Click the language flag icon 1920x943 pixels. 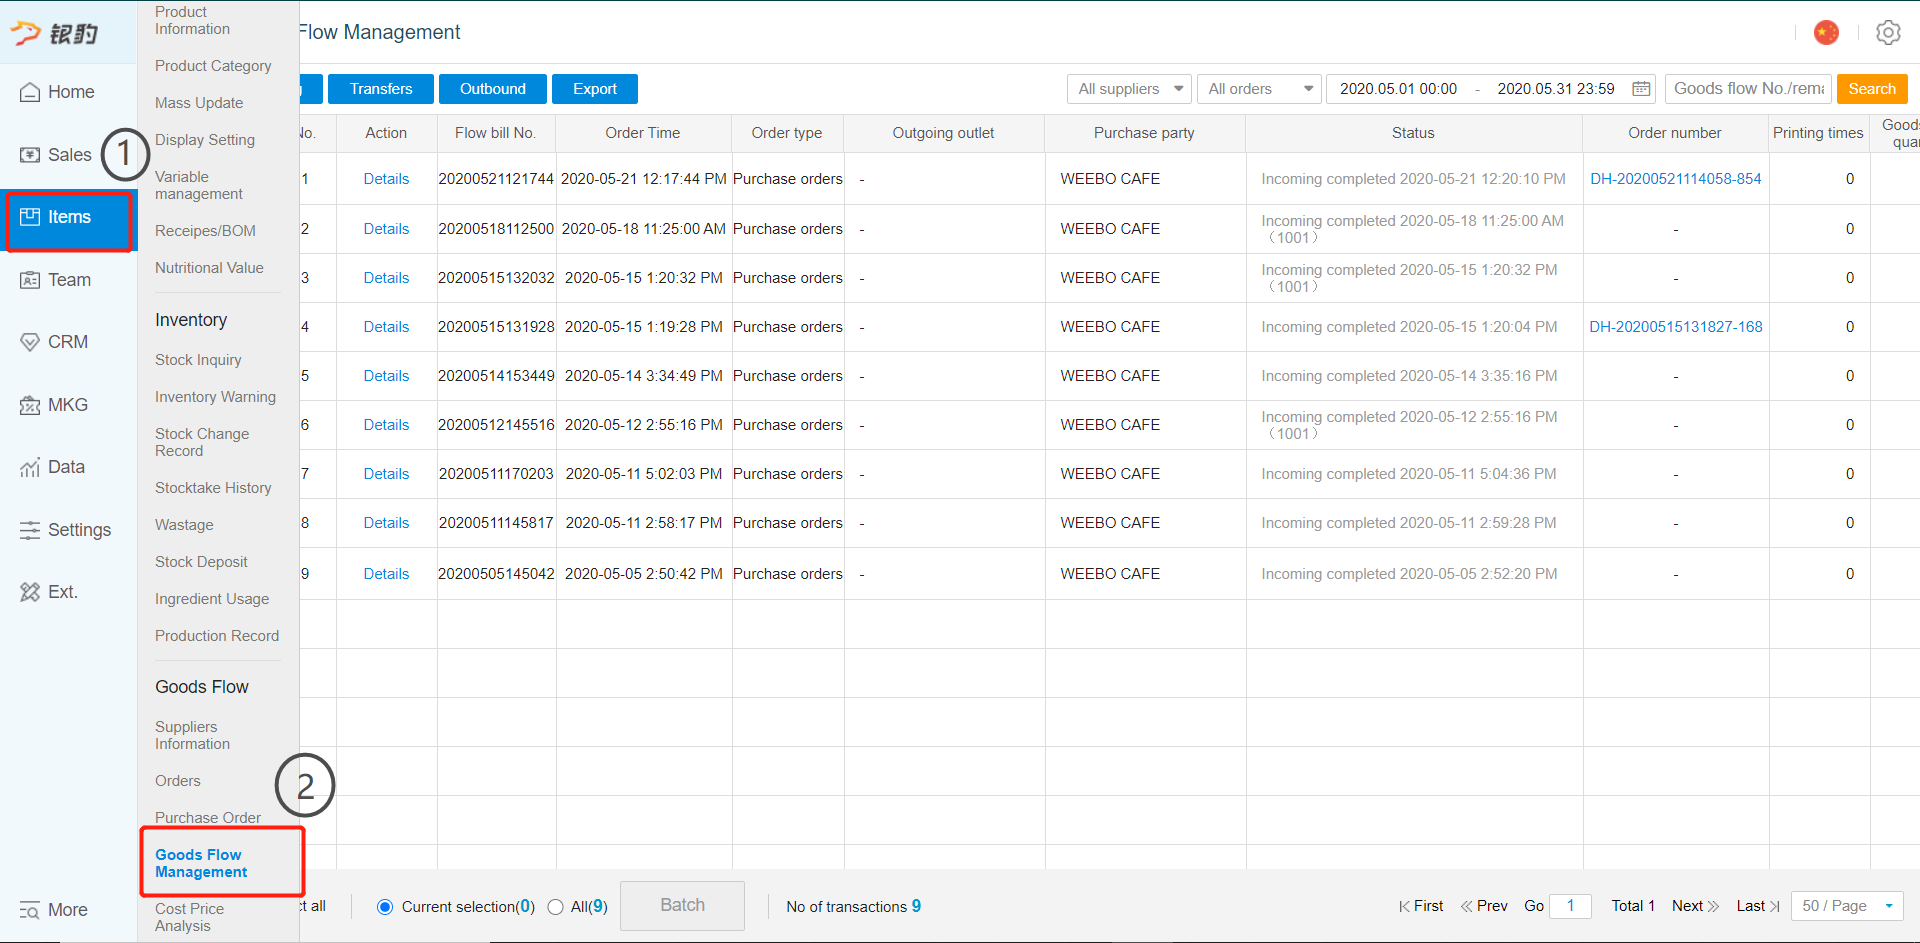click(1826, 32)
